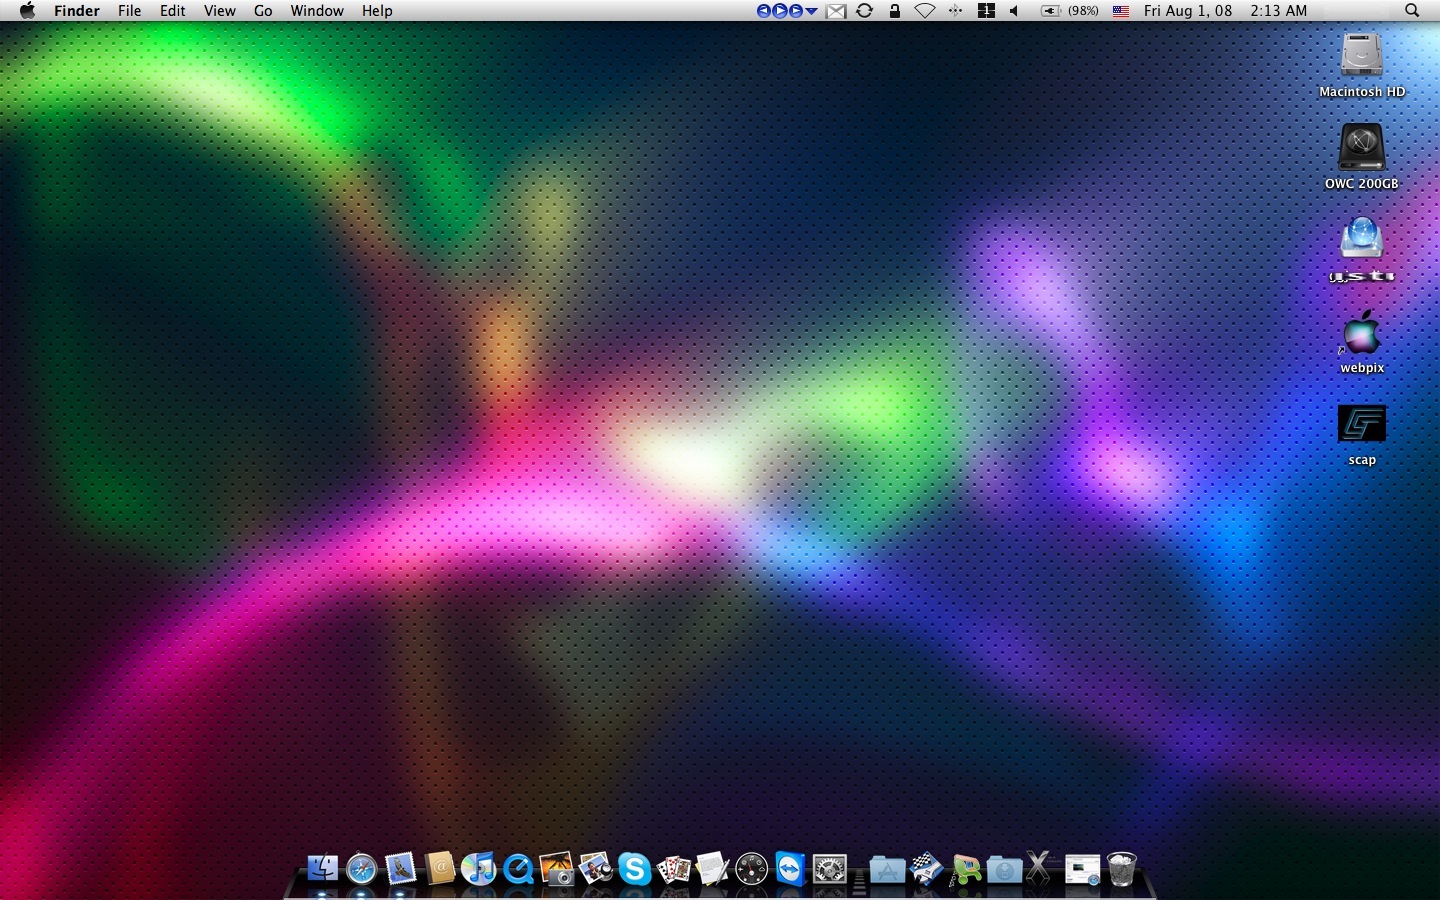Viewport: 1440px width, 900px height.
Task: Open the View menu
Action: [219, 11]
